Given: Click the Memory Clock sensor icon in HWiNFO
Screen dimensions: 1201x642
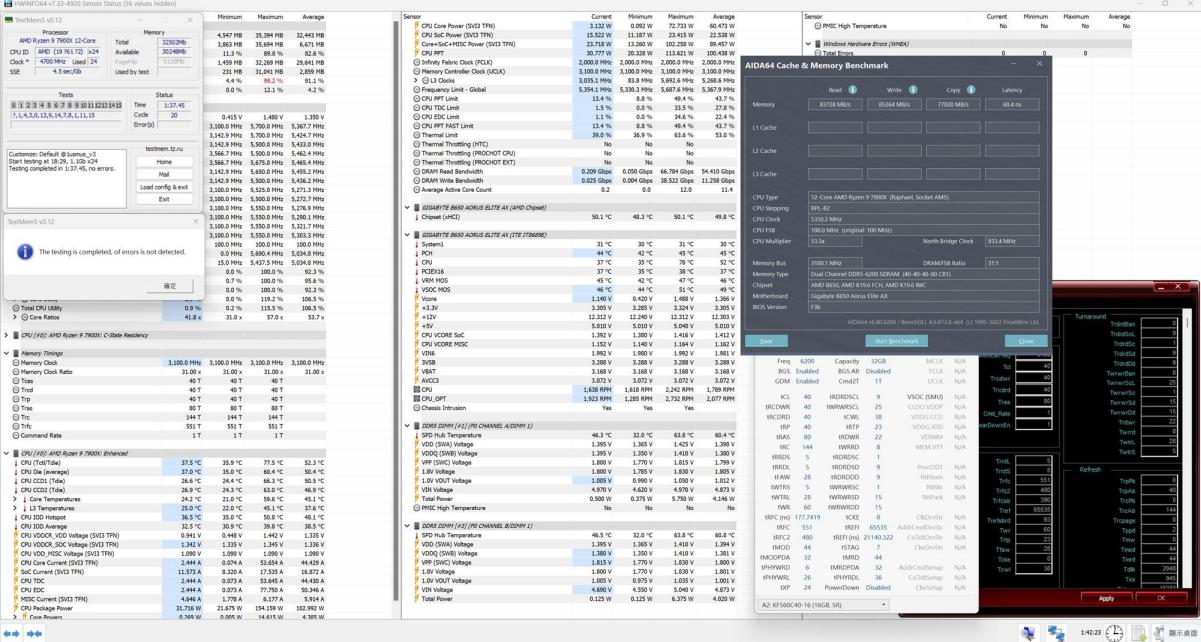Looking at the screenshot, I should click(x=15, y=362).
